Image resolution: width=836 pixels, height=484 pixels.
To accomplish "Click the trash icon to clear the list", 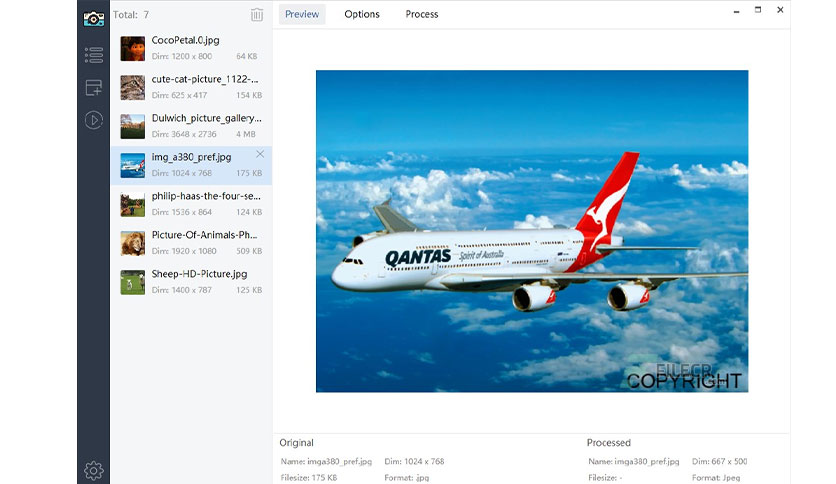I will point(257,14).
